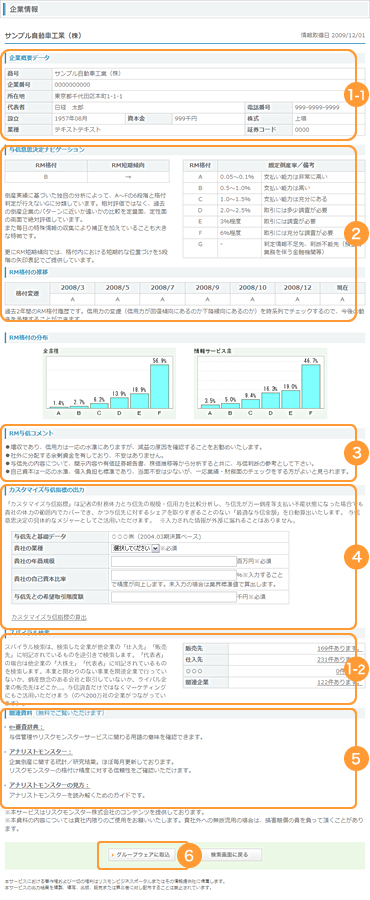This screenshot has width=370, height=900.
Task: Open the 販売先 169件 link
Action: coord(341,649)
